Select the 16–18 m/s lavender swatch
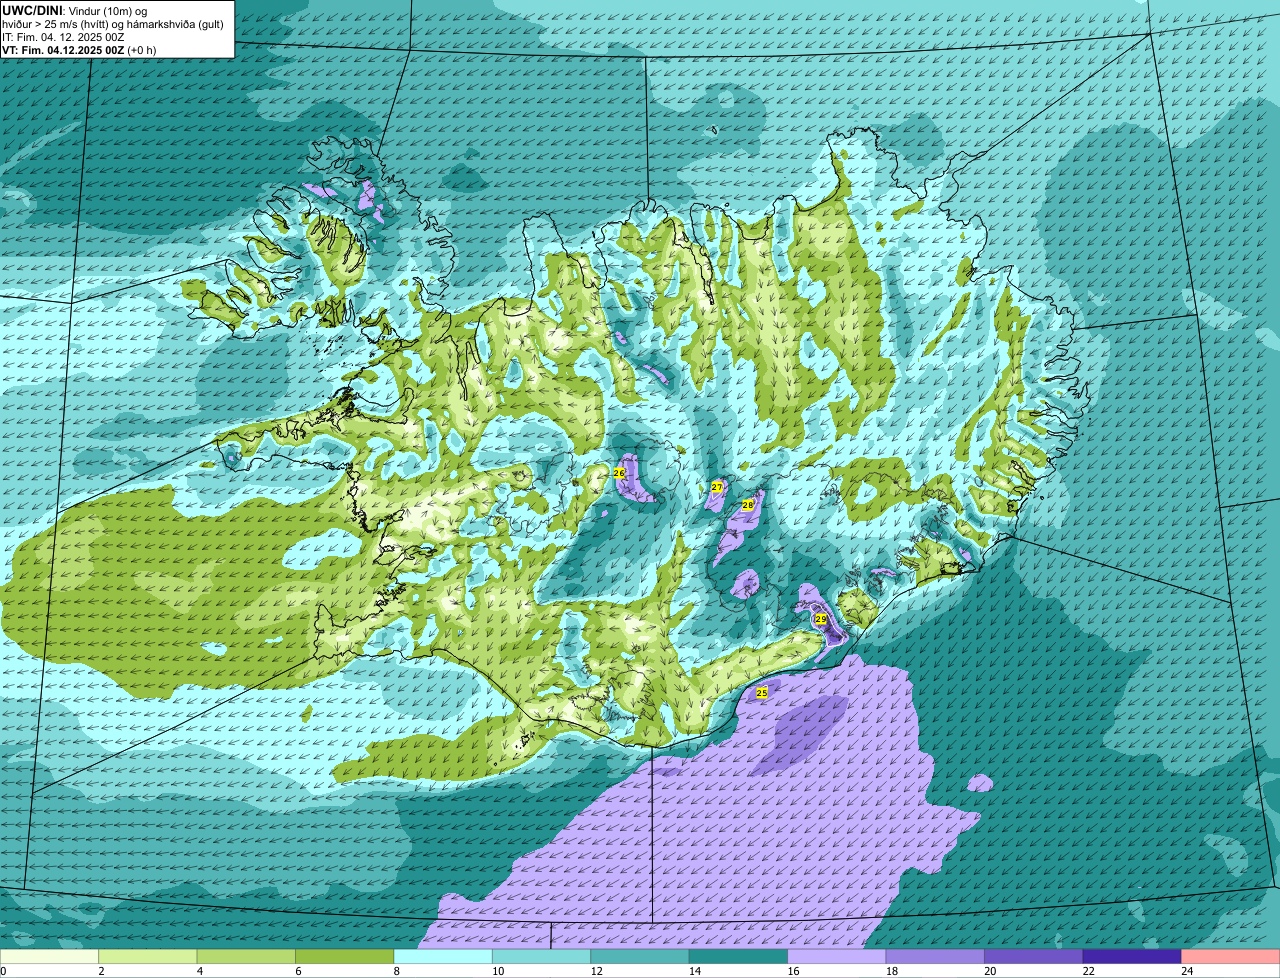Viewport: 1280px width, 978px height. pyautogui.click(x=837, y=957)
